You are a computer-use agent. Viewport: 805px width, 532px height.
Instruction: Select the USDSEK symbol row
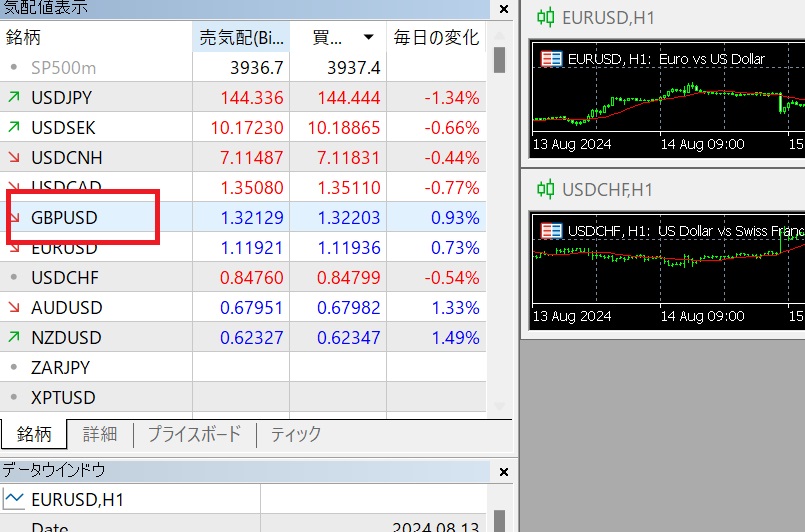coord(243,127)
